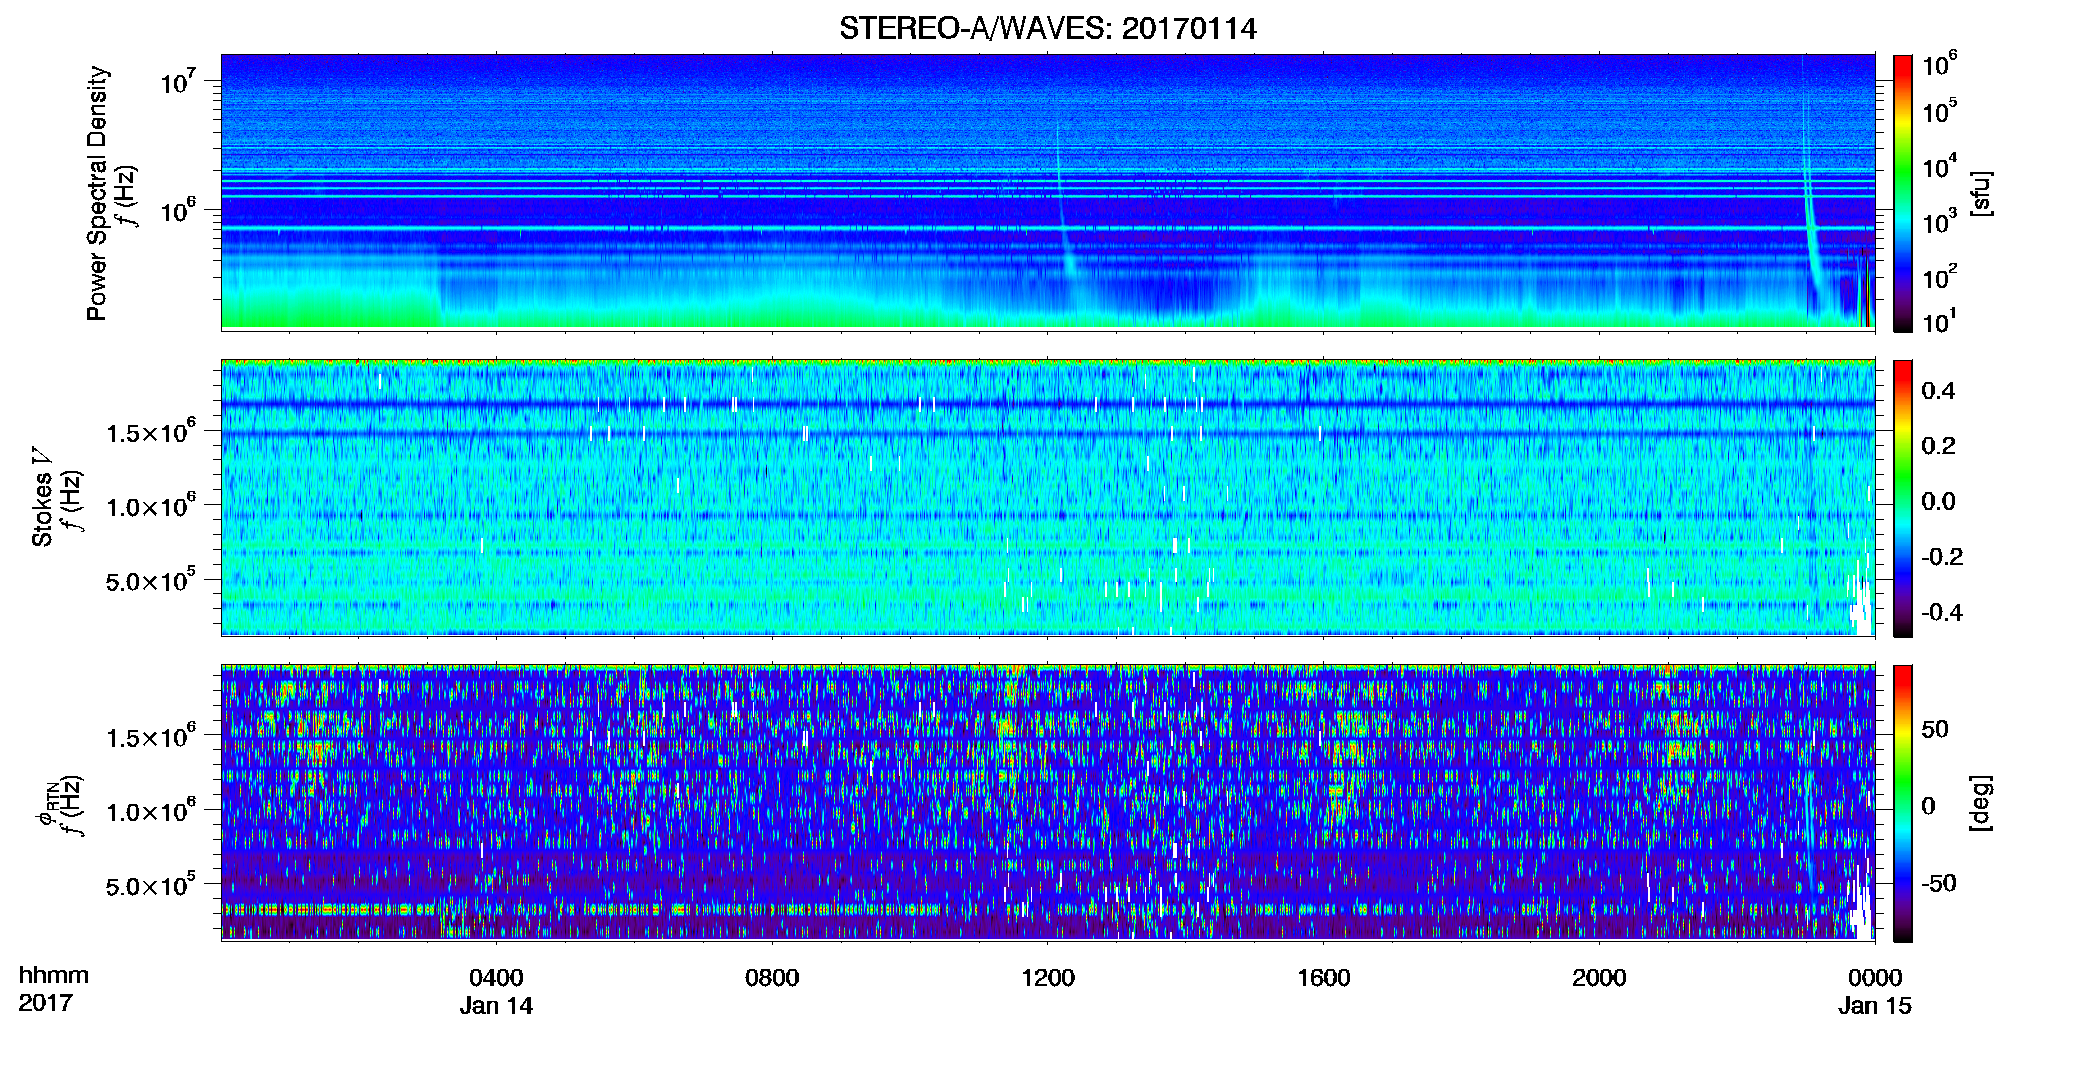Click the 1200 time axis label
Image resolution: width=2096 pixels, height=1080 pixels.
1048,978
